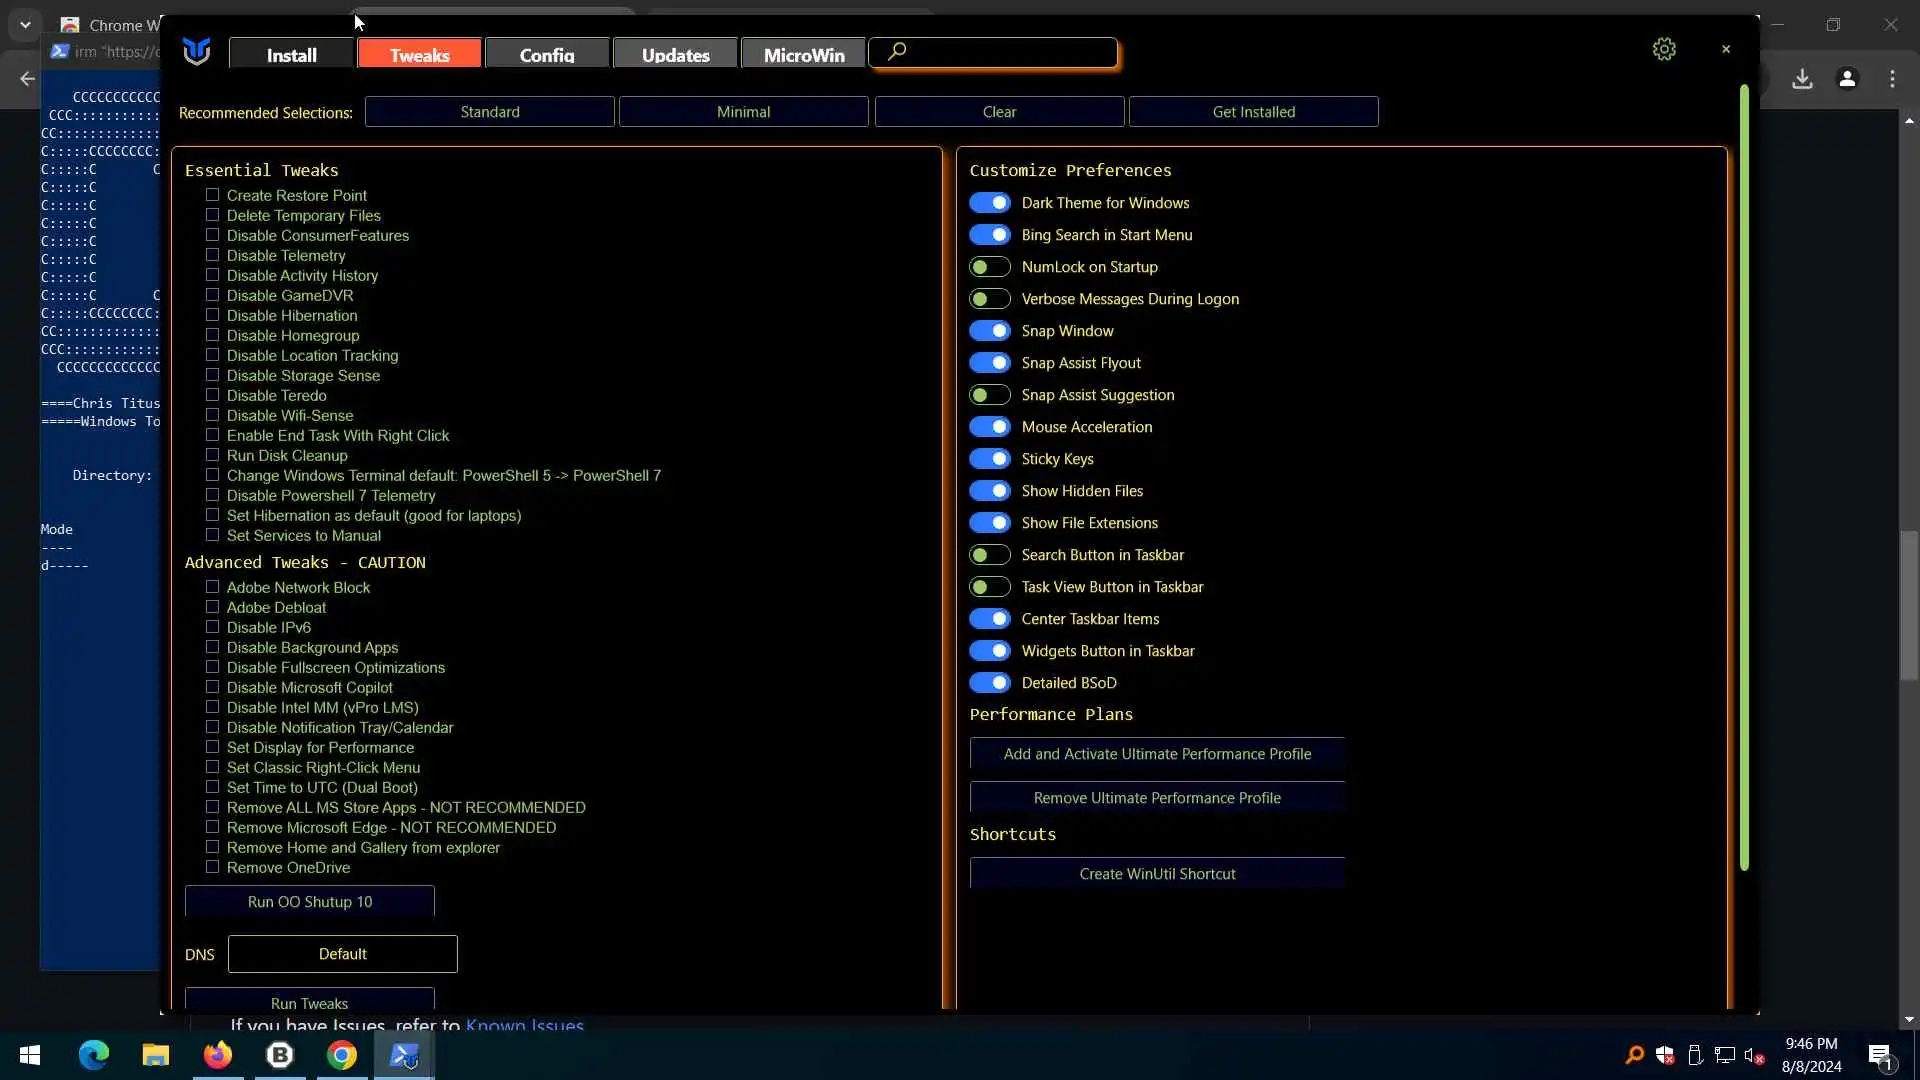
Task: Open the DNS Default dropdown
Action: pos(342,954)
